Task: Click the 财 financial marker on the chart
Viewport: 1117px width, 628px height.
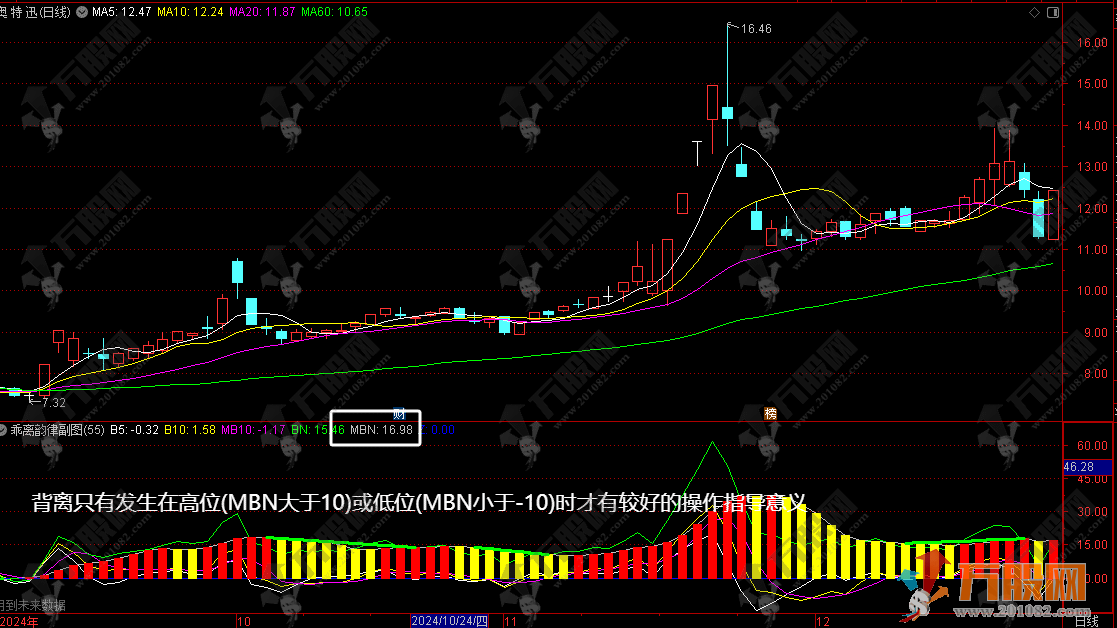Action: (x=399, y=414)
